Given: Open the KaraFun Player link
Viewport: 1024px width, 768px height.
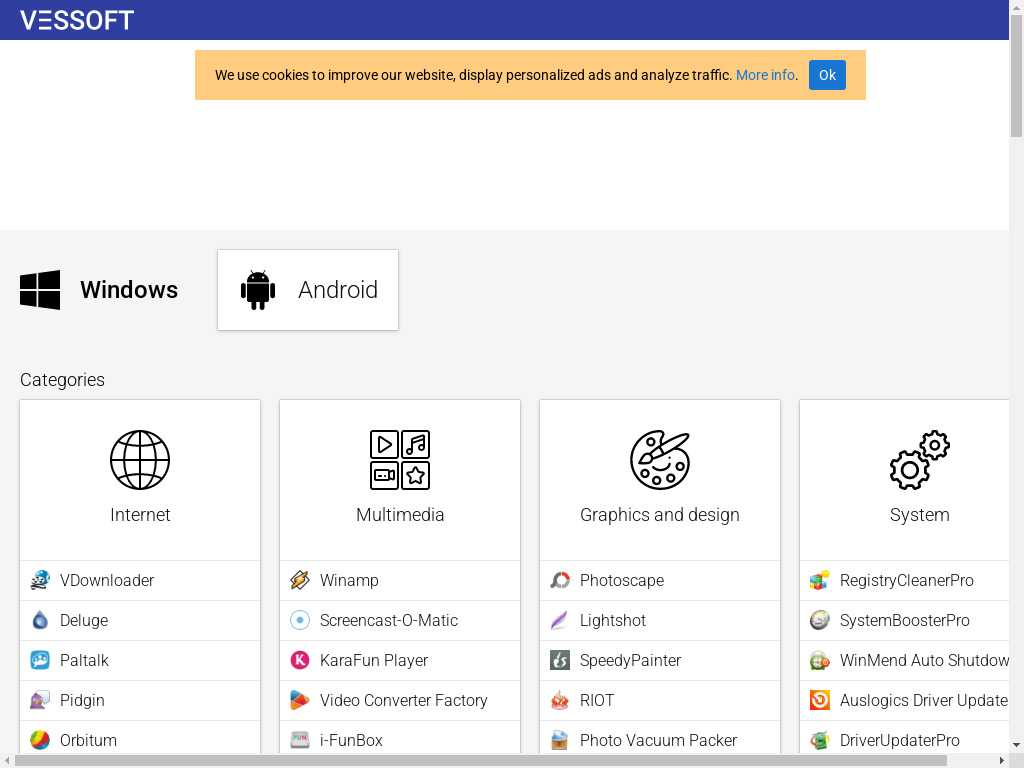Looking at the screenshot, I should (x=400, y=660).
